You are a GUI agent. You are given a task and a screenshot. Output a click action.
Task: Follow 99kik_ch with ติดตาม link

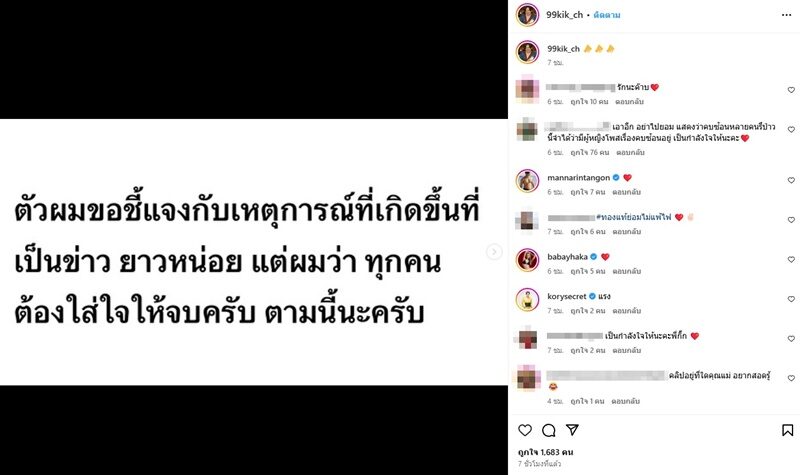click(607, 15)
